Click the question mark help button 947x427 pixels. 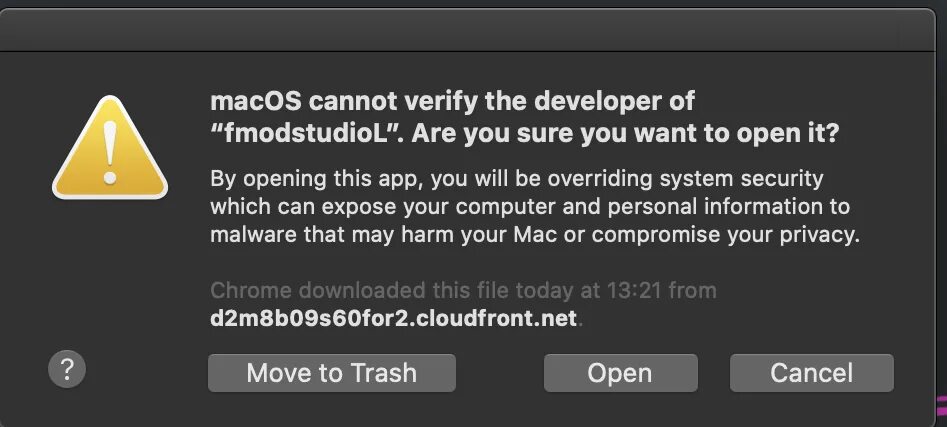tap(67, 369)
